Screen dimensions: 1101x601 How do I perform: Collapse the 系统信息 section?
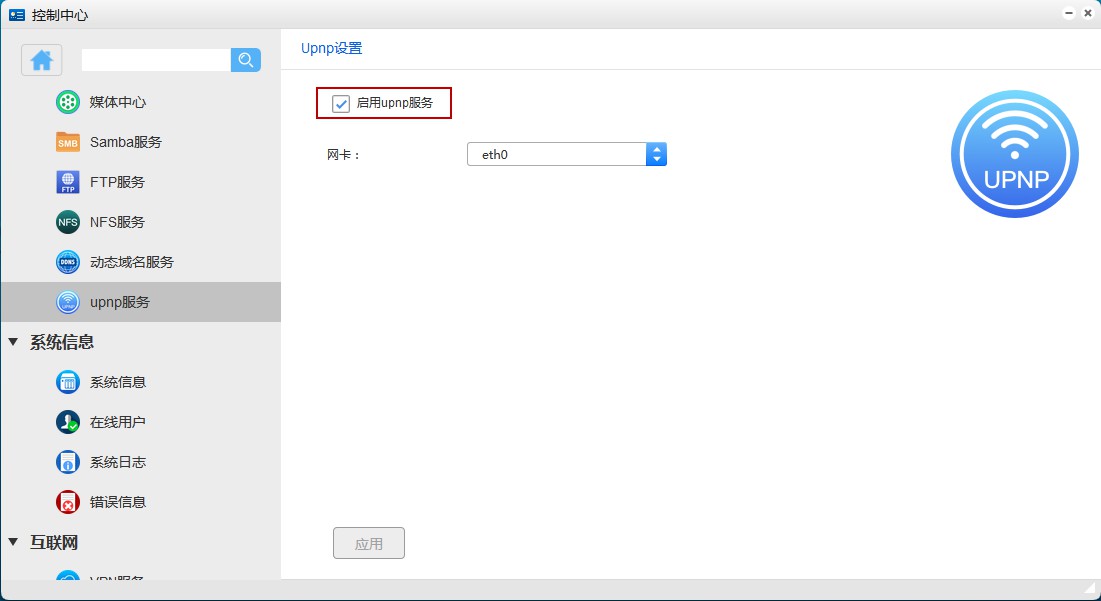[x=13, y=342]
